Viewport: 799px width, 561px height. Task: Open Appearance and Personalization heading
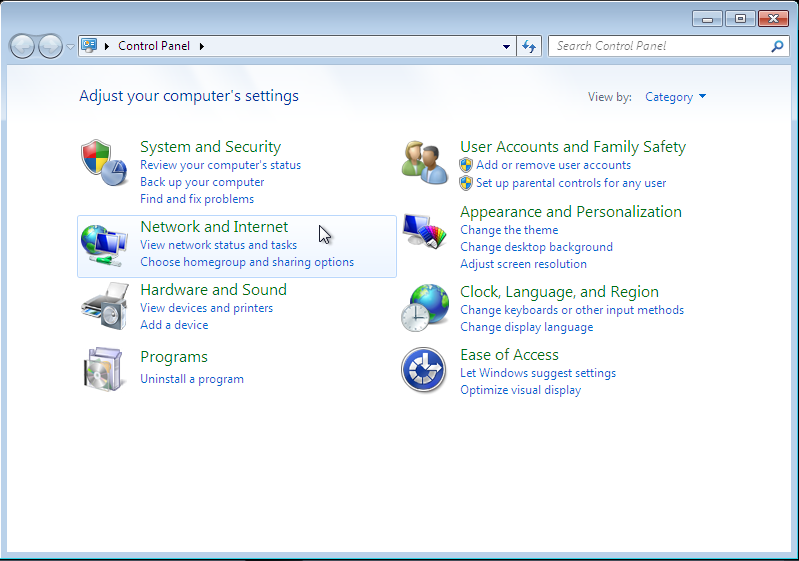coord(571,212)
